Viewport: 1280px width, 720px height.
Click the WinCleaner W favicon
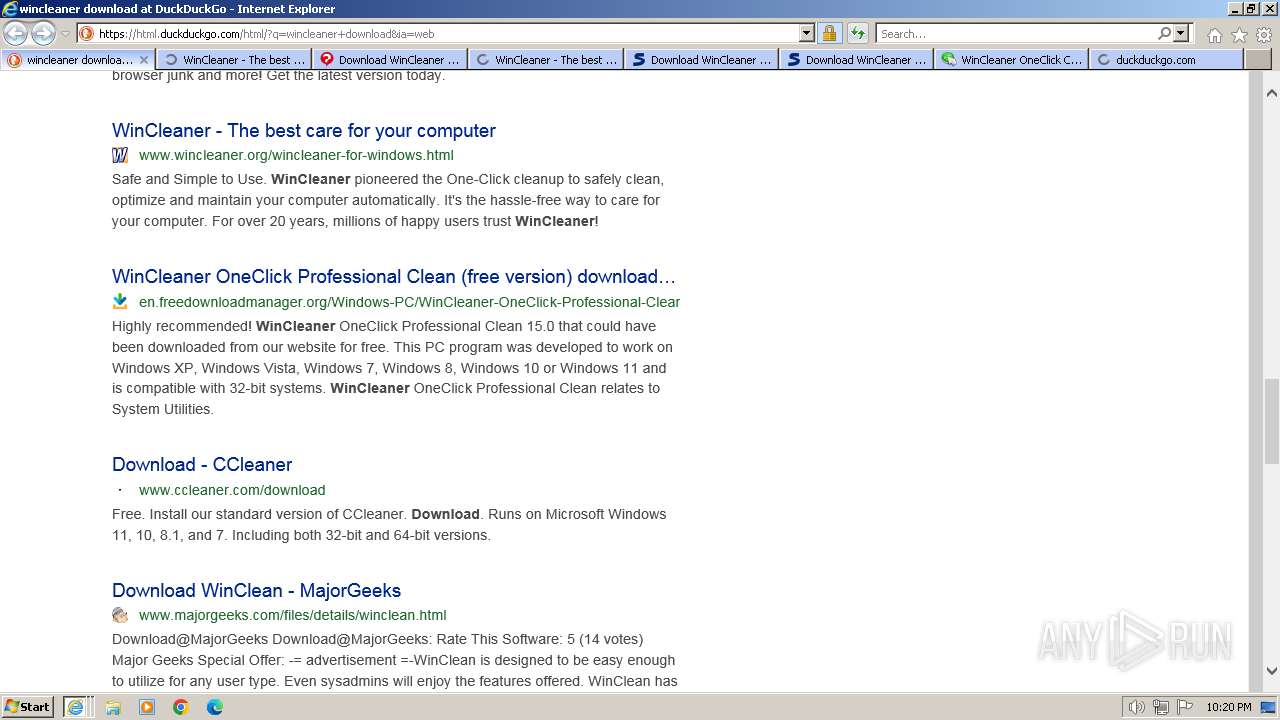(x=120, y=155)
